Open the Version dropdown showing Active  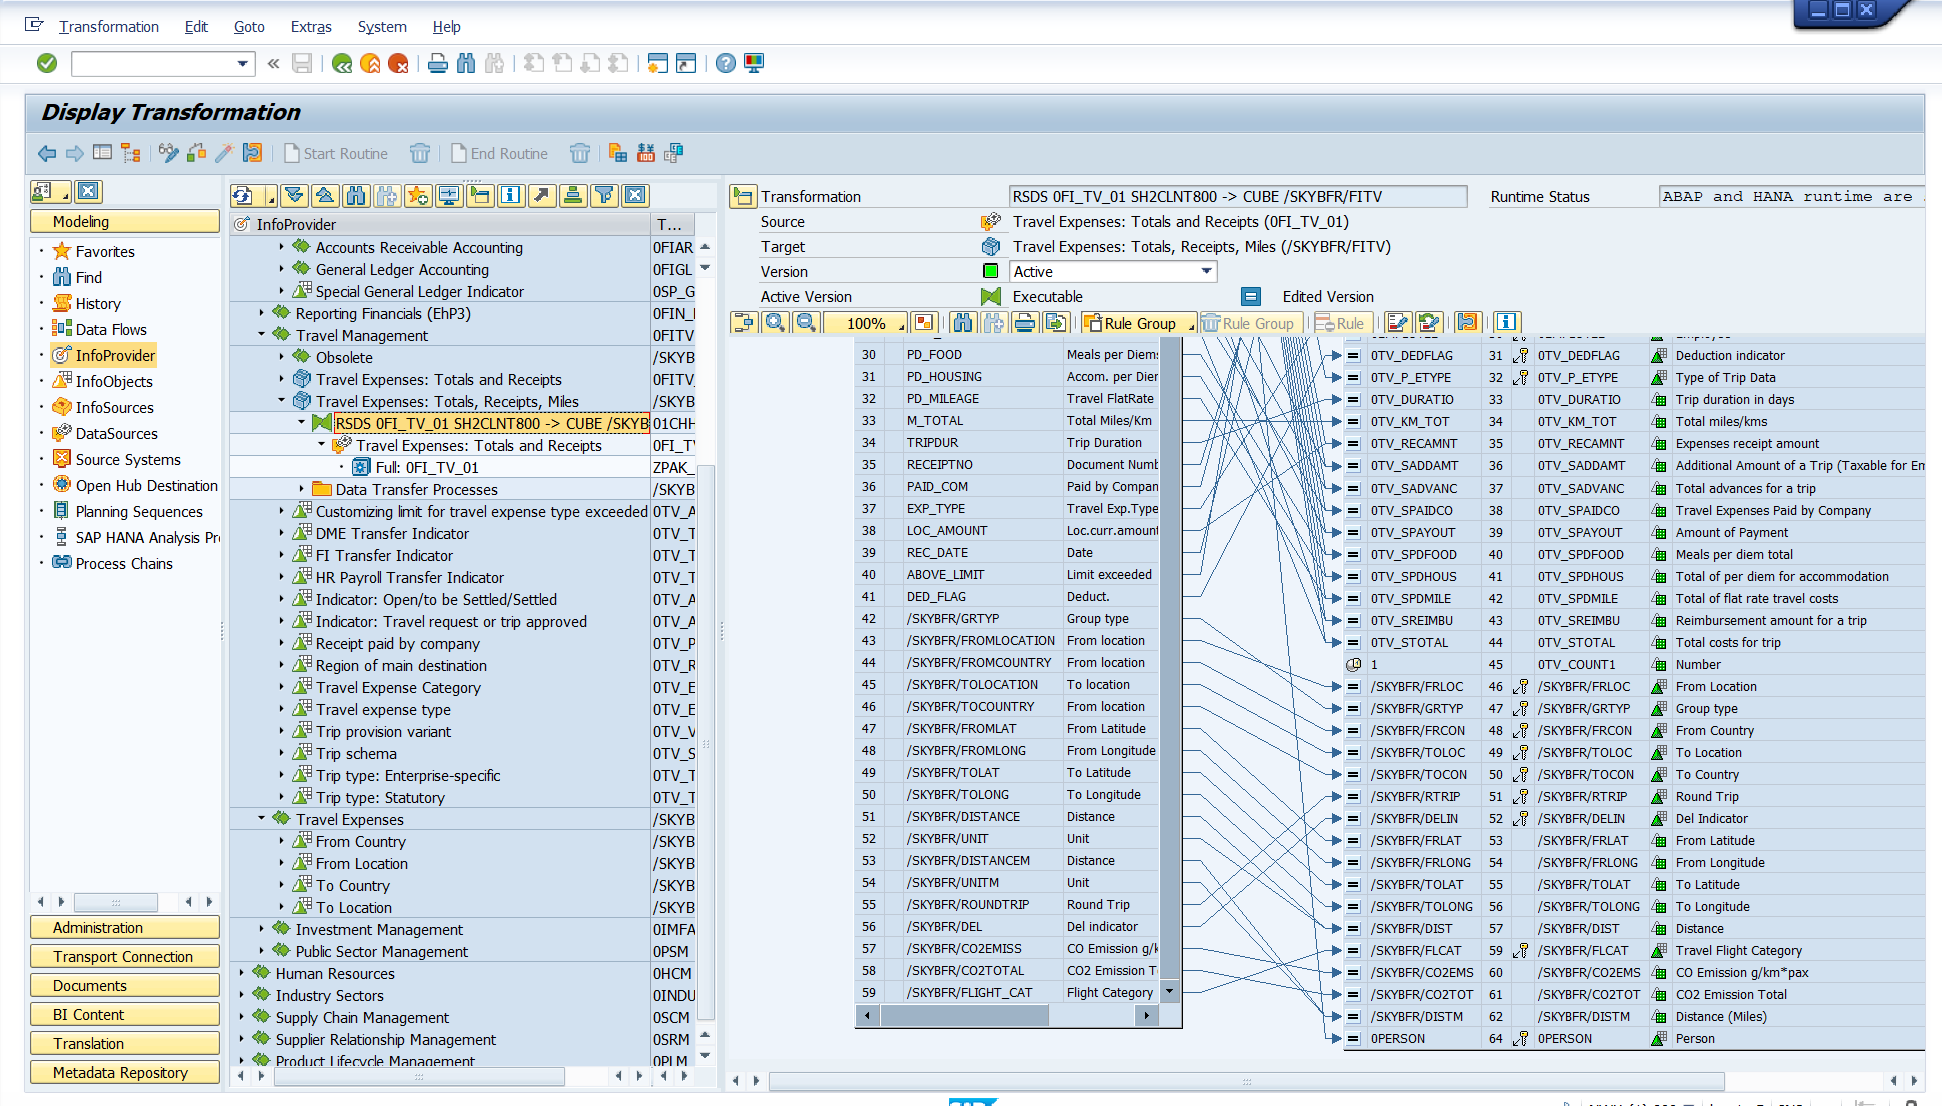tap(1206, 272)
